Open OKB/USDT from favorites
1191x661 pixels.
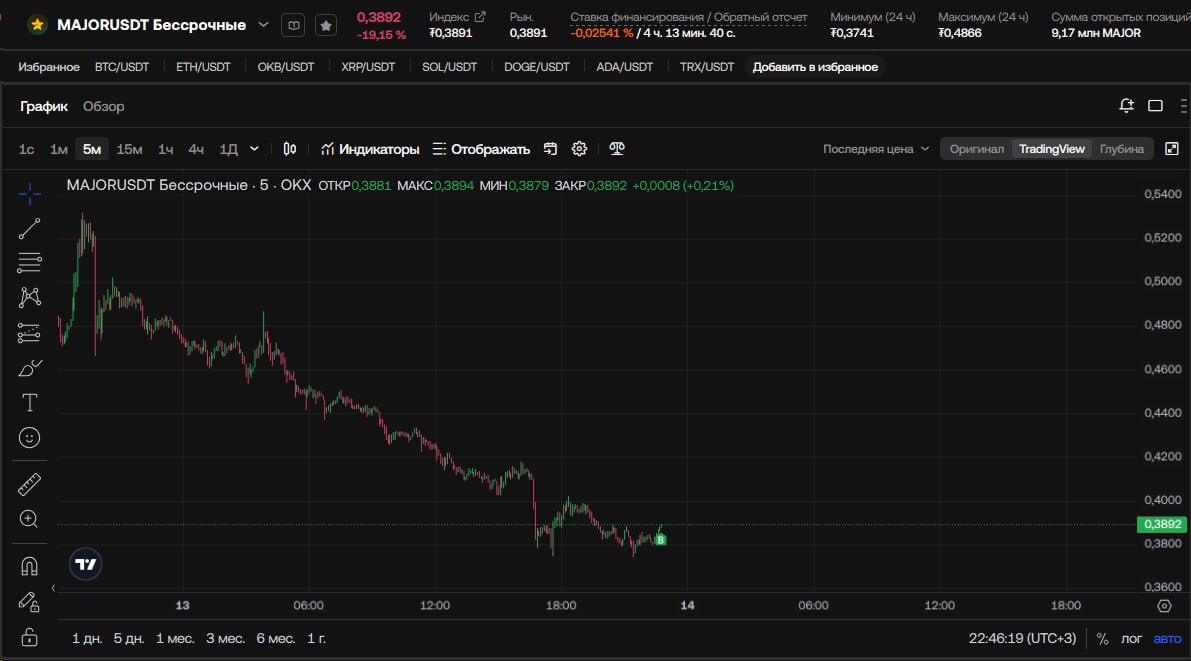tap(286, 67)
